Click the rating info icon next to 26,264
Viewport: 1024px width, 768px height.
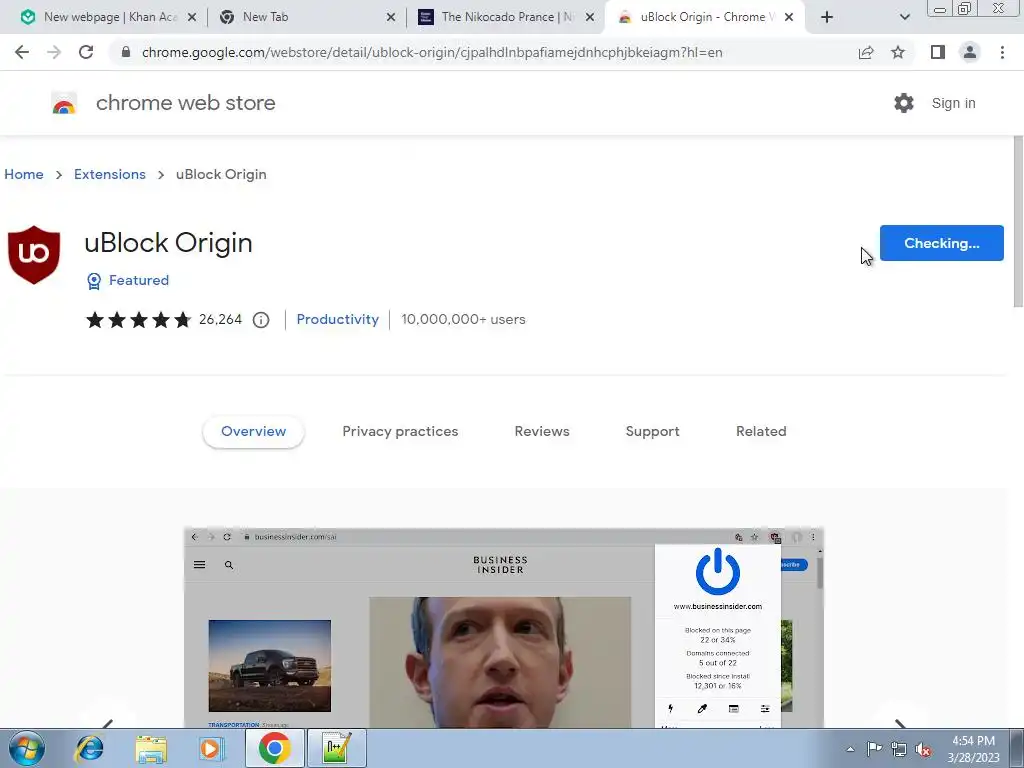coord(261,319)
